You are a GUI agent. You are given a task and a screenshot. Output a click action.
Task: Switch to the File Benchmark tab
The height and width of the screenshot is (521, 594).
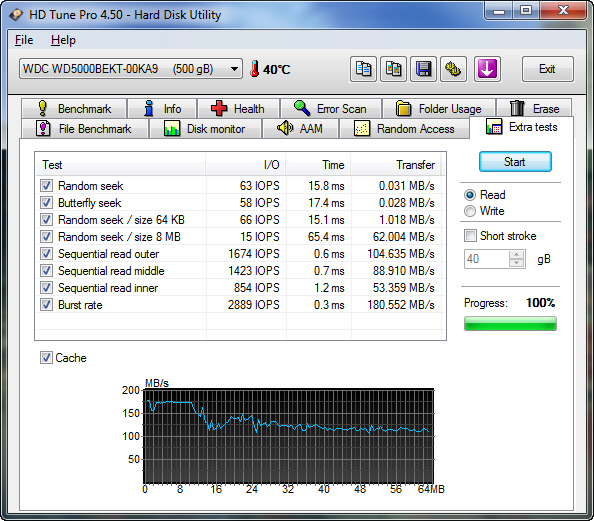[85, 129]
